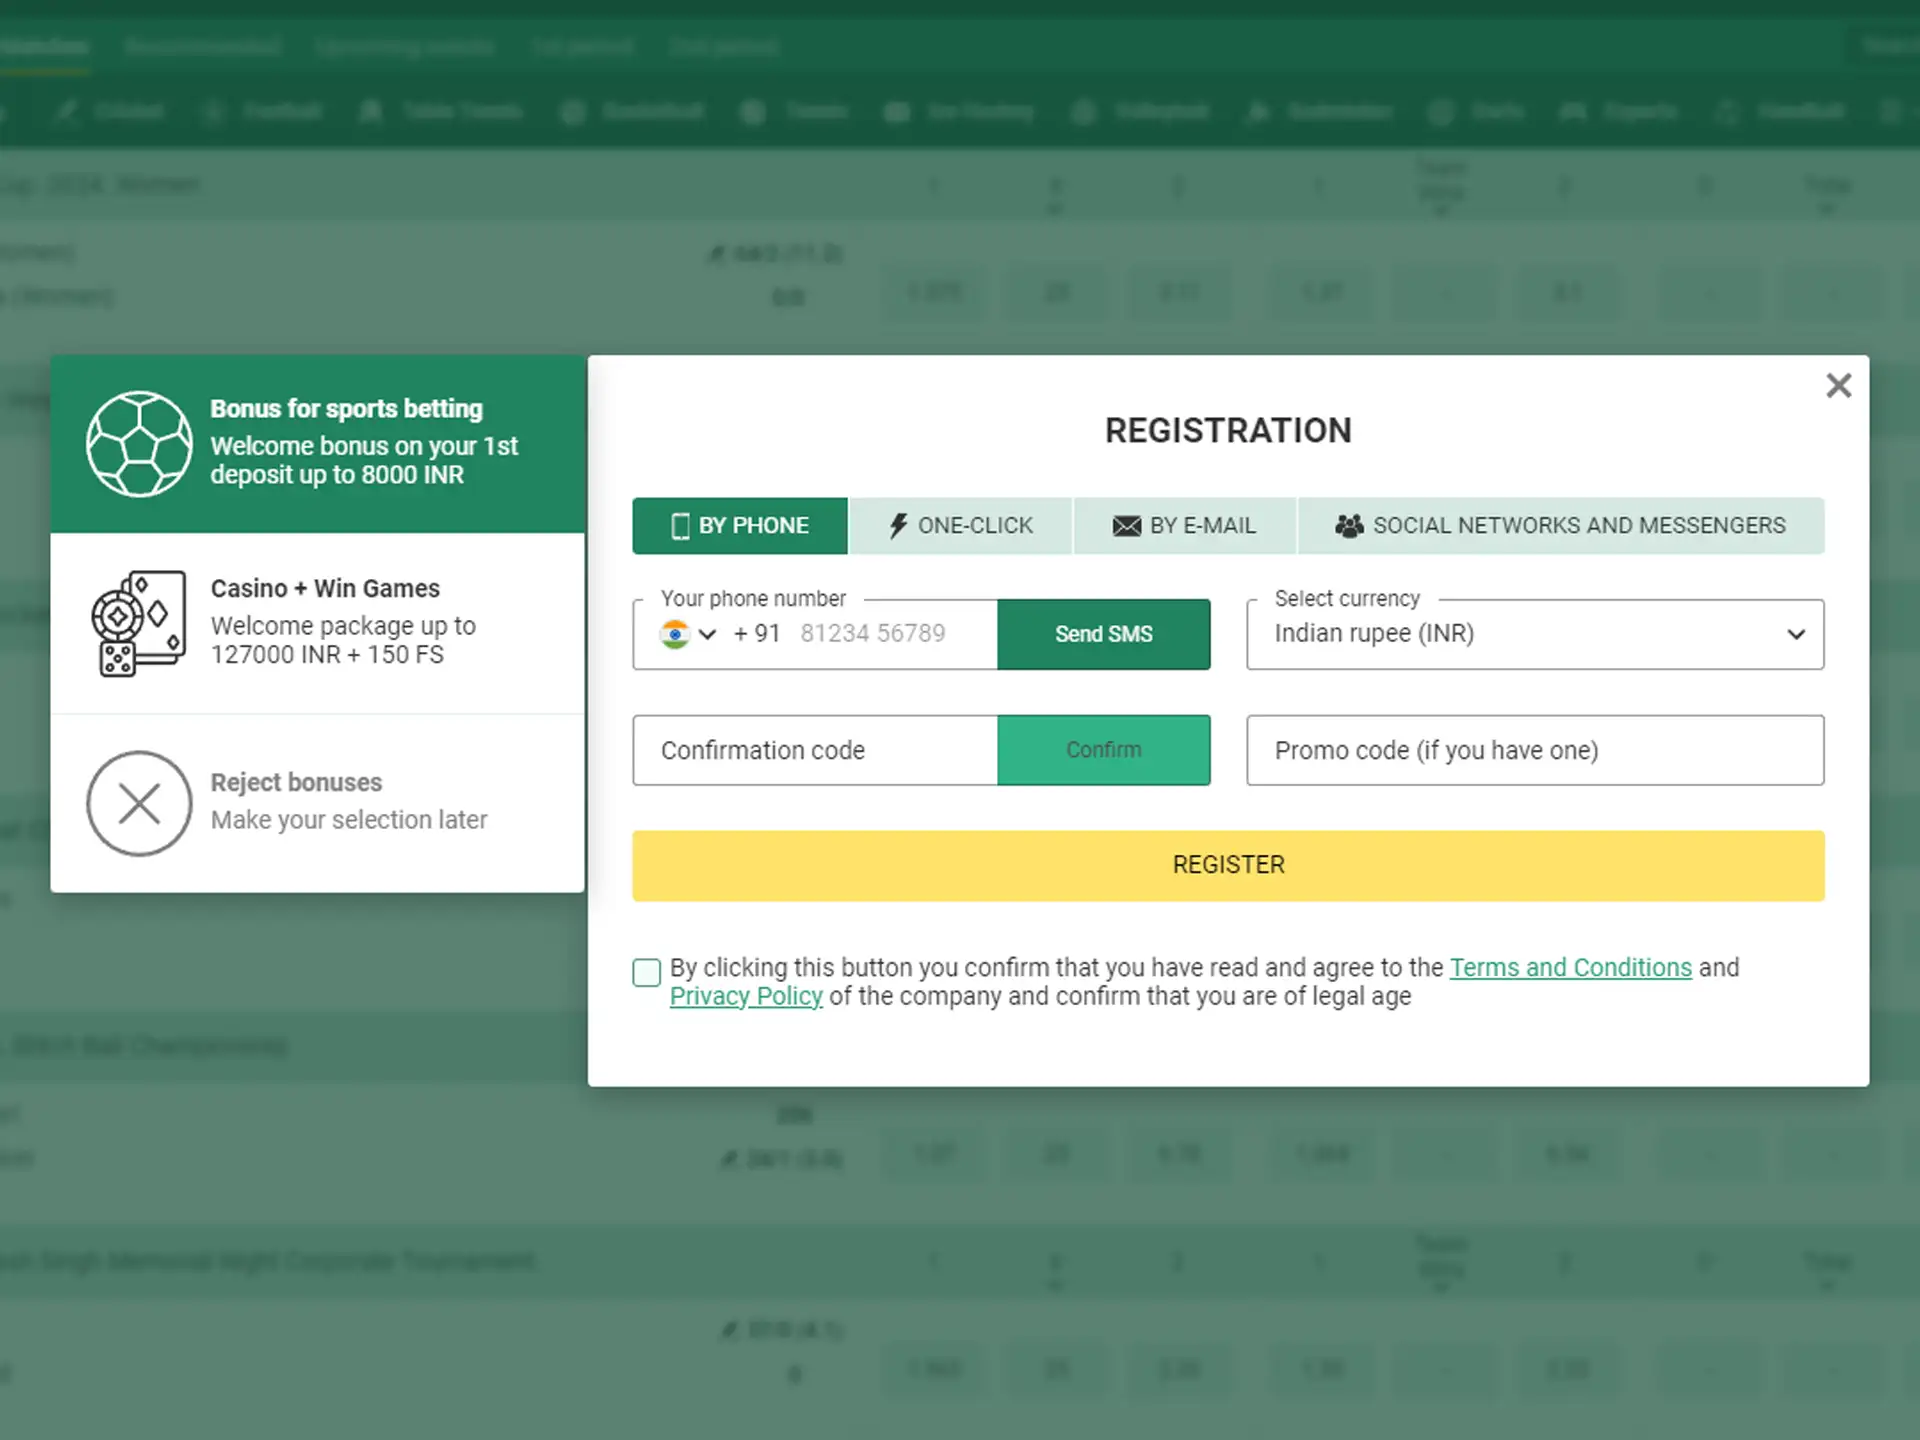Click the reject bonuses X circle icon
The image size is (1920, 1440).
139,802
